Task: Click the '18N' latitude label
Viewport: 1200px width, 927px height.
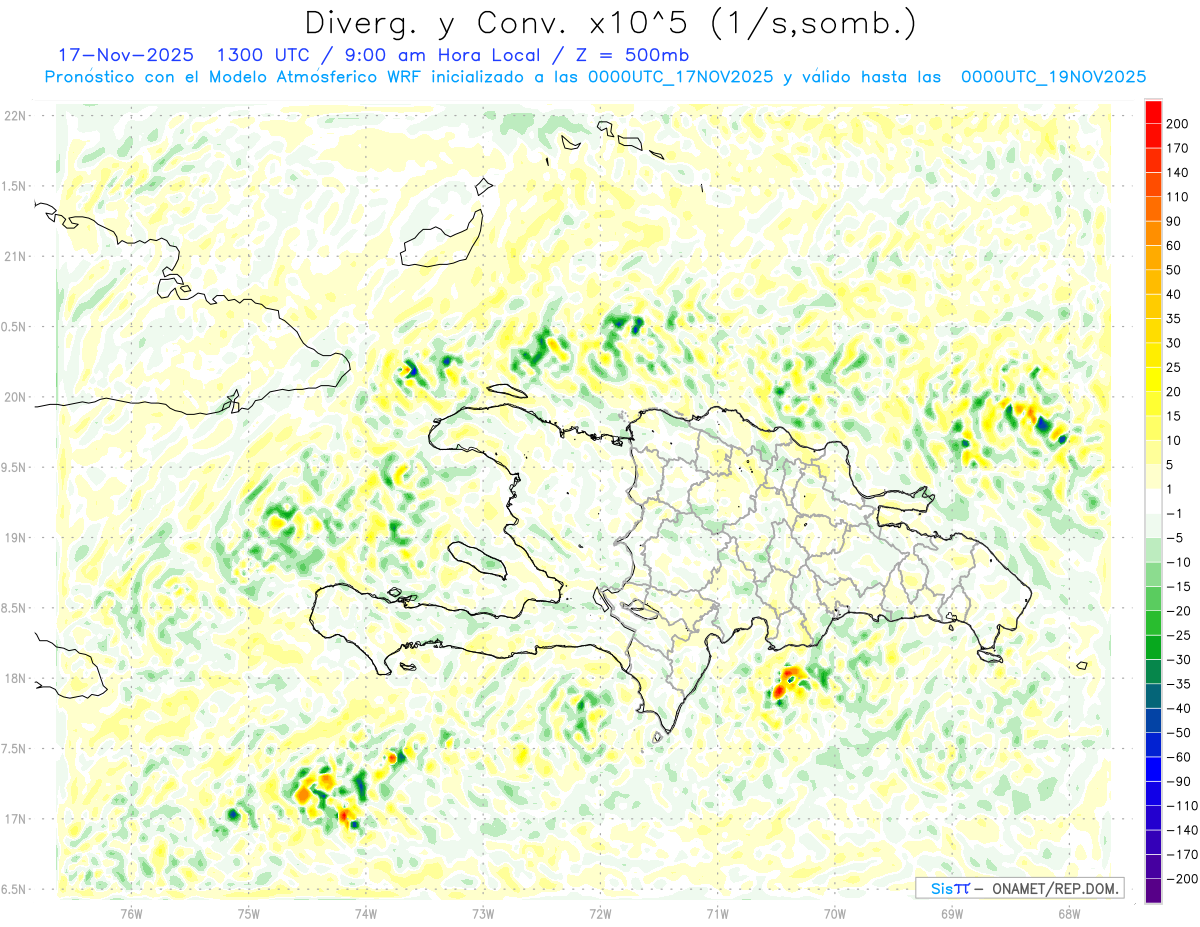Action: [15, 679]
